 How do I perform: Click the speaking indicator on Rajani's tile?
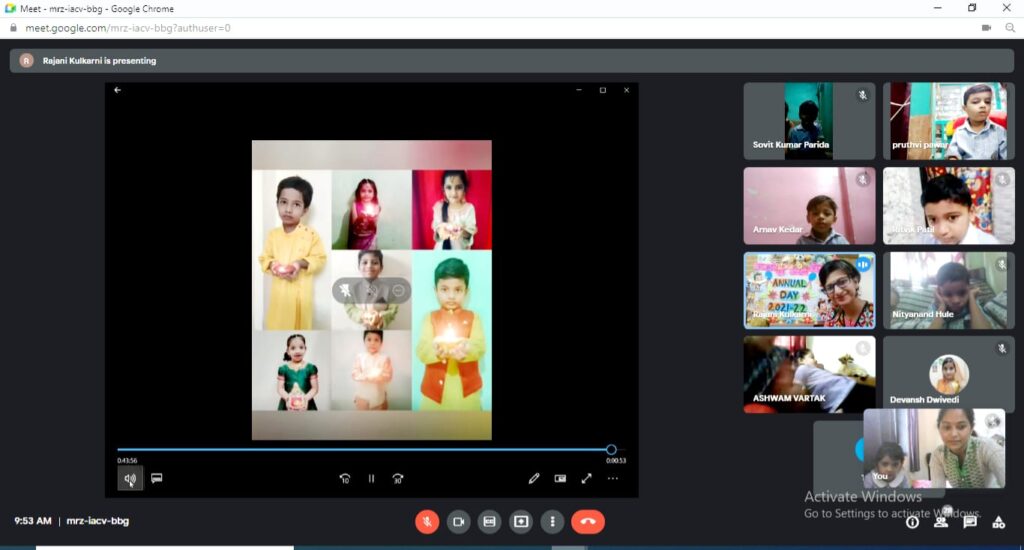coord(863,265)
